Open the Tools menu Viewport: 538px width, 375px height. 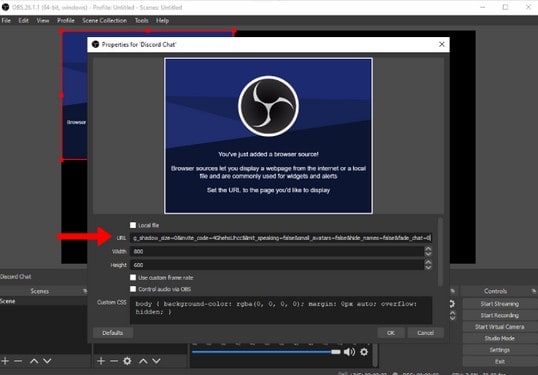click(x=141, y=21)
